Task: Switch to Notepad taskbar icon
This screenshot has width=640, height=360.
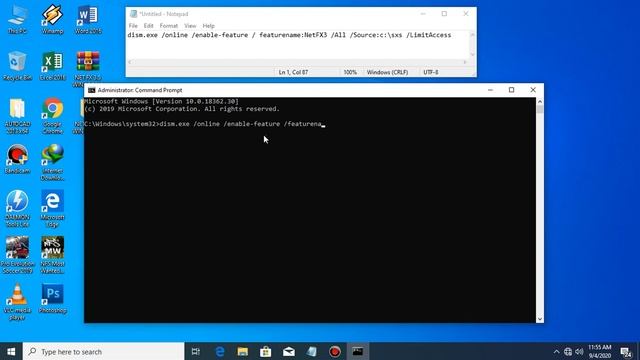Action: [x=312, y=351]
